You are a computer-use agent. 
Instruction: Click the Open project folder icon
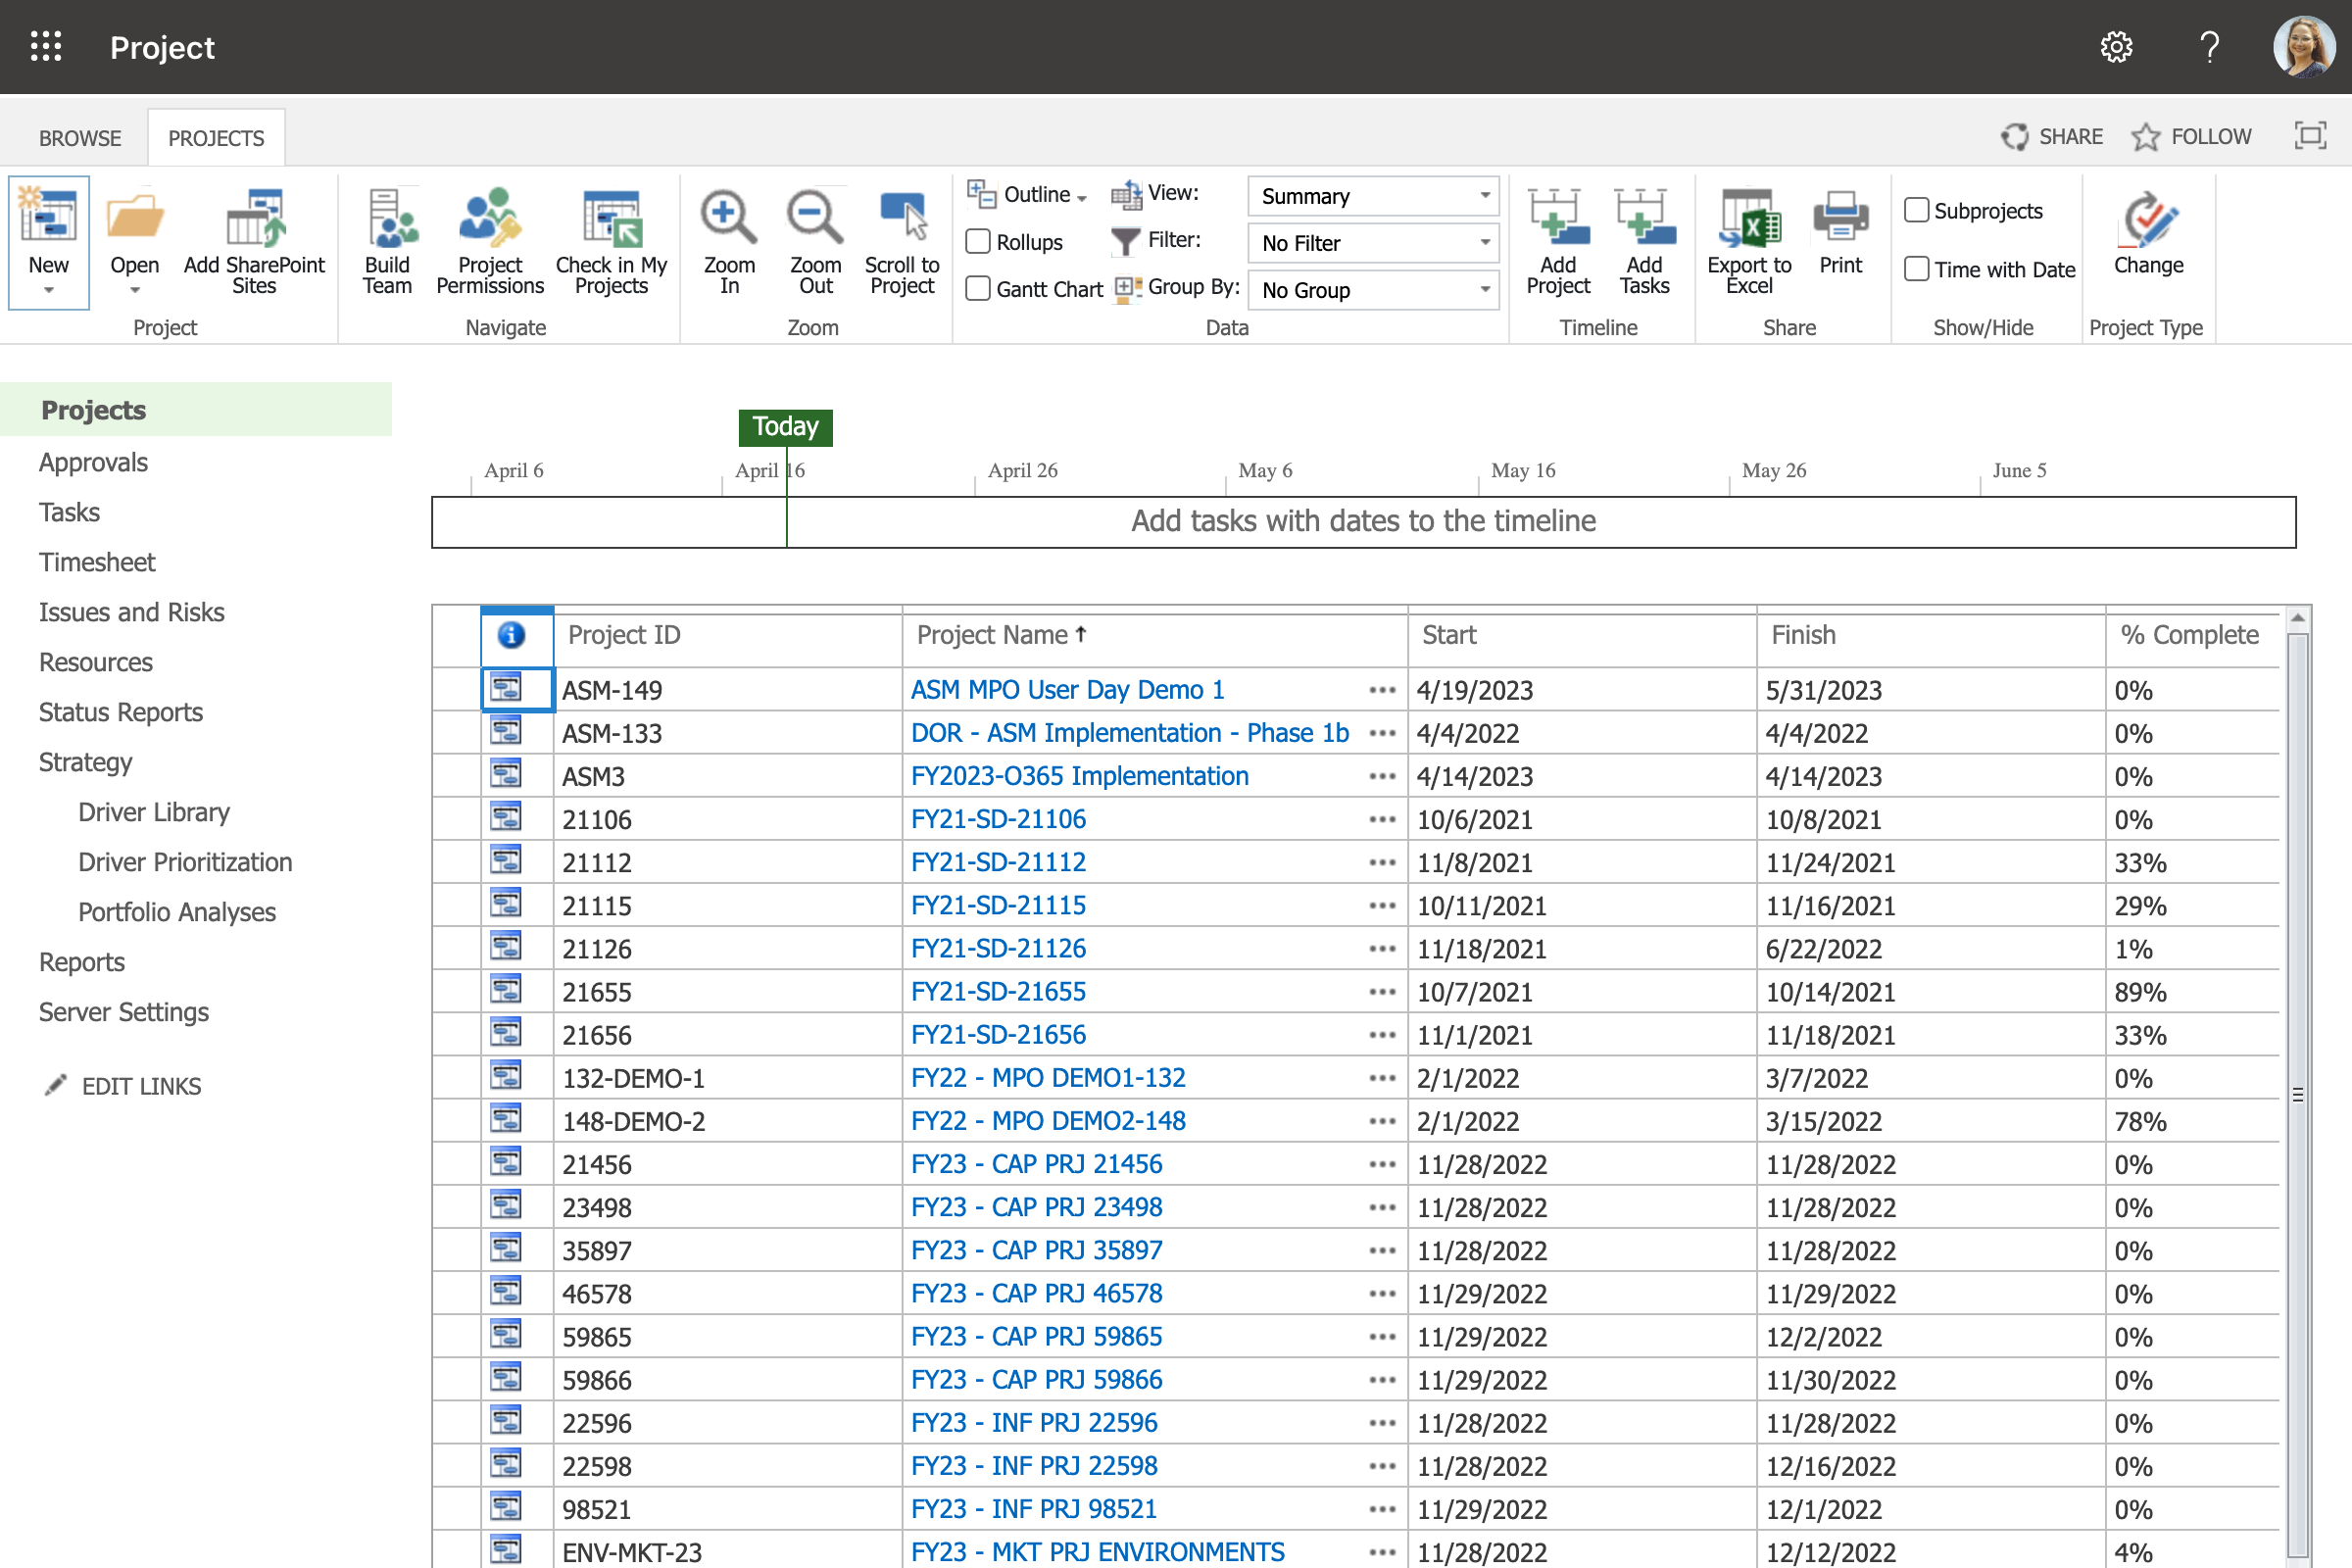pyautogui.click(x=134, y=216)
